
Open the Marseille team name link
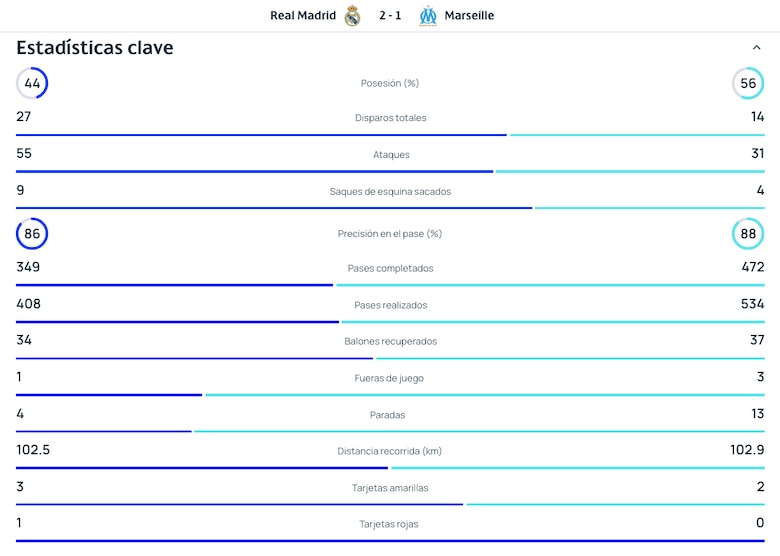click(x=470, y=15)
